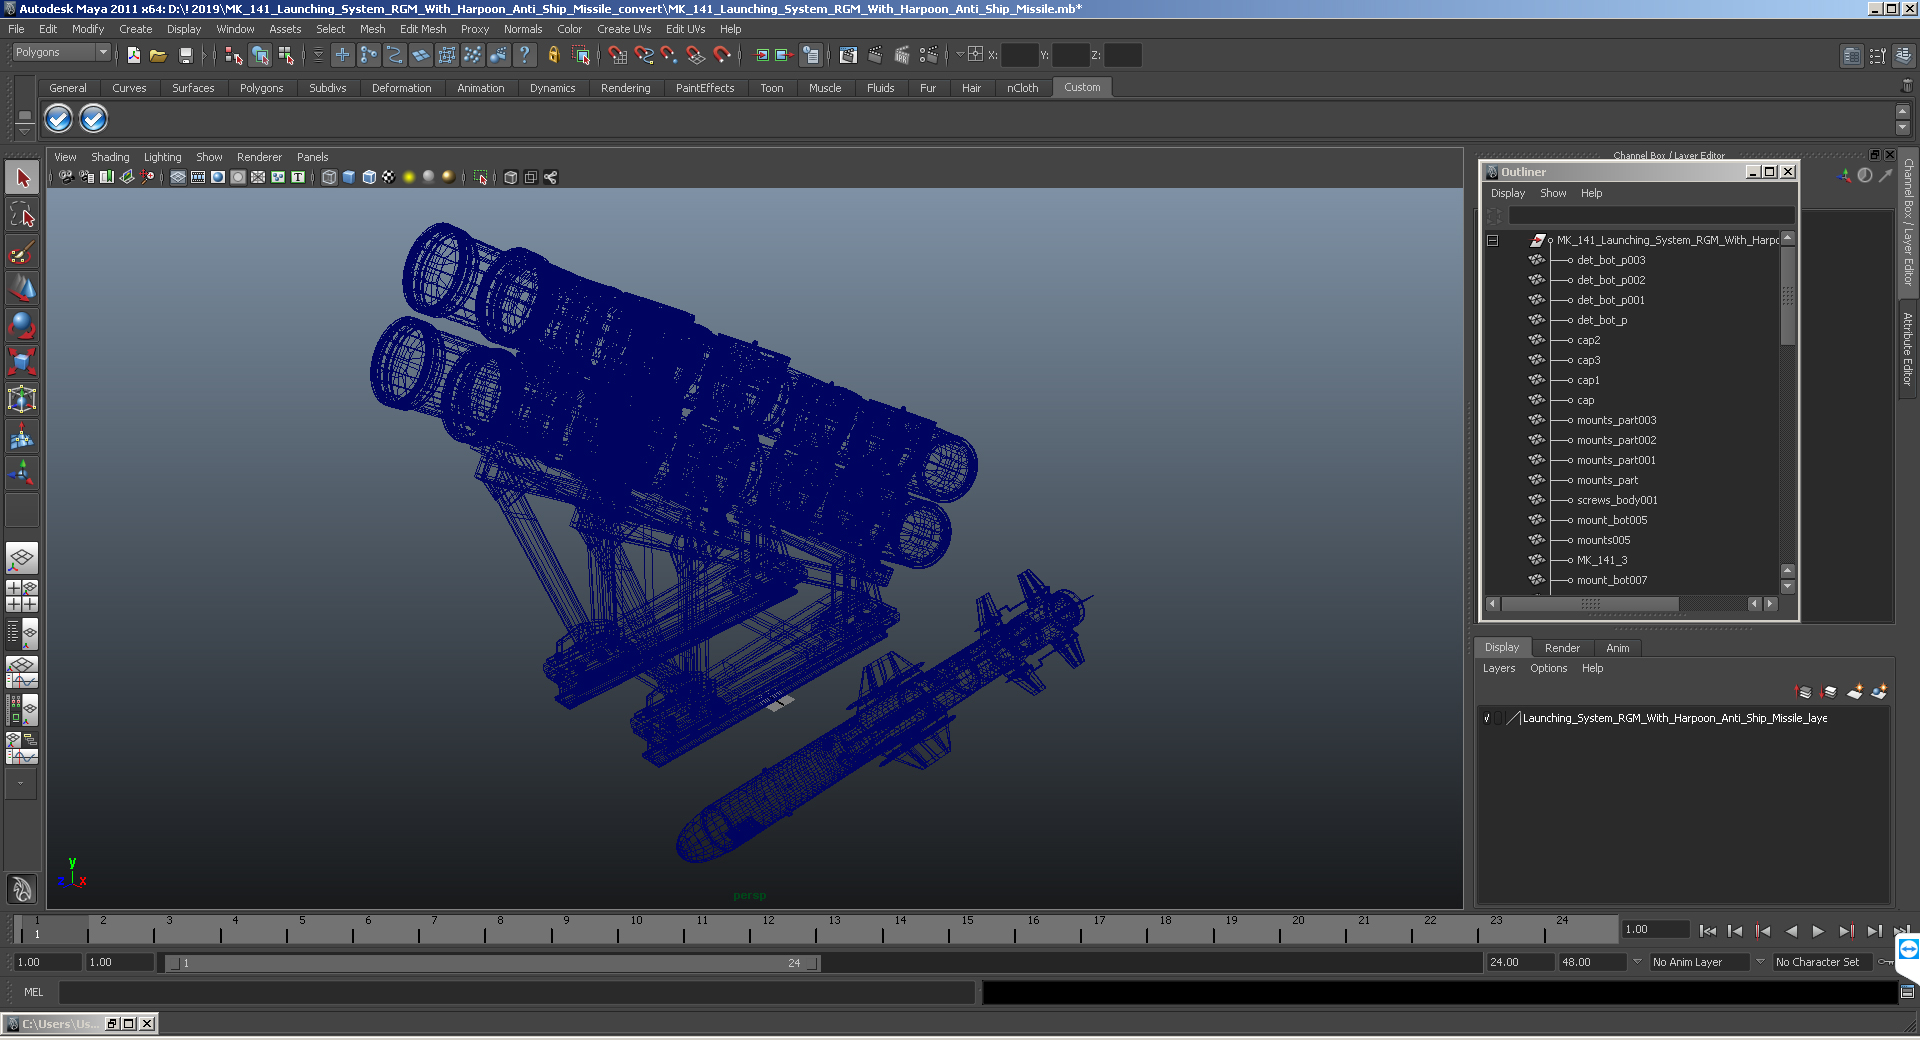The height and width of the screenshot is (1040, 1920).
Task: Activate the Universal Manipulator tool
Action: 22,400
